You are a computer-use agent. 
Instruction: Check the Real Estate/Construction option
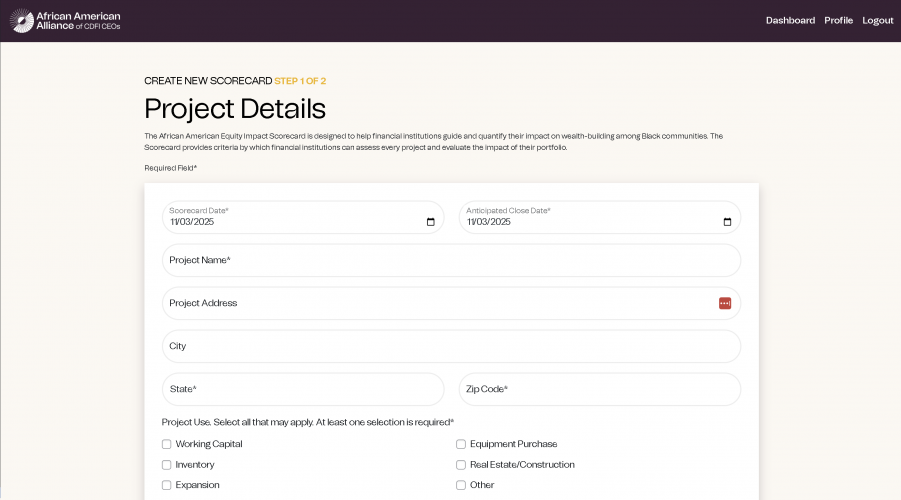pos(461,465)
